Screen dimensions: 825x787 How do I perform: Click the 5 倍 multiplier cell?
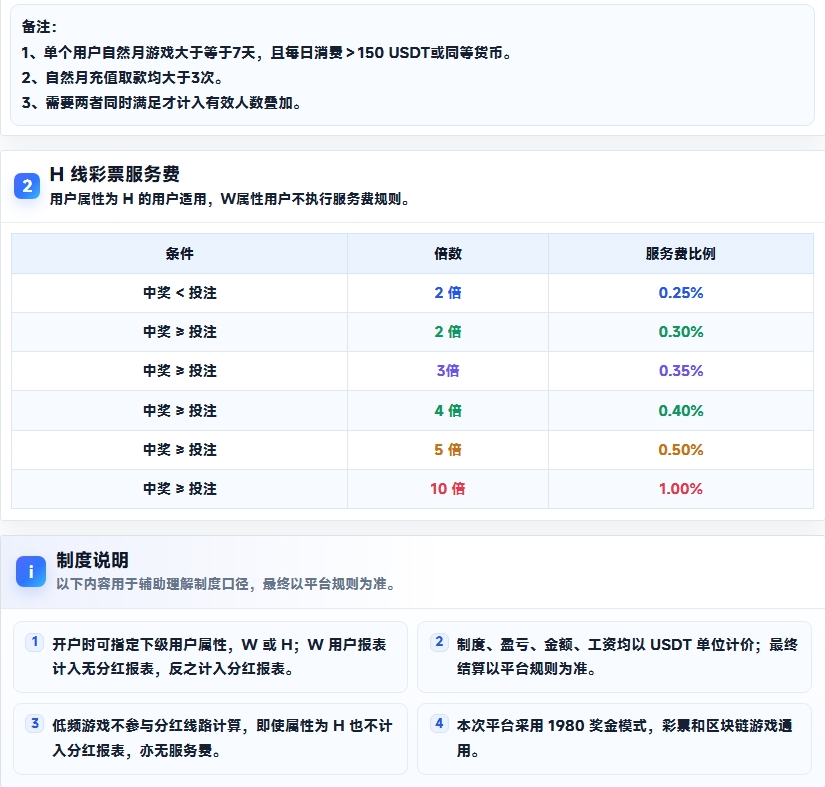pos(448,450)
